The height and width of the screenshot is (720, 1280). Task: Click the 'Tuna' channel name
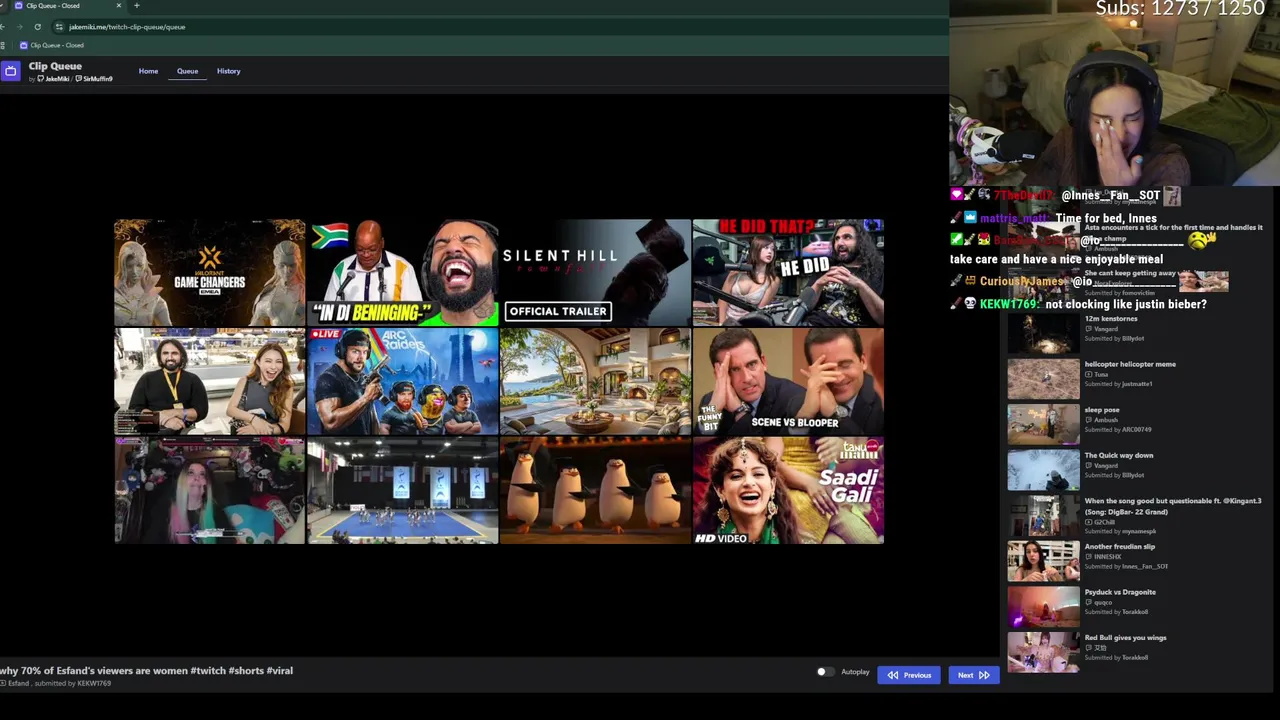pyautogui.click(x=1101, y=374)
